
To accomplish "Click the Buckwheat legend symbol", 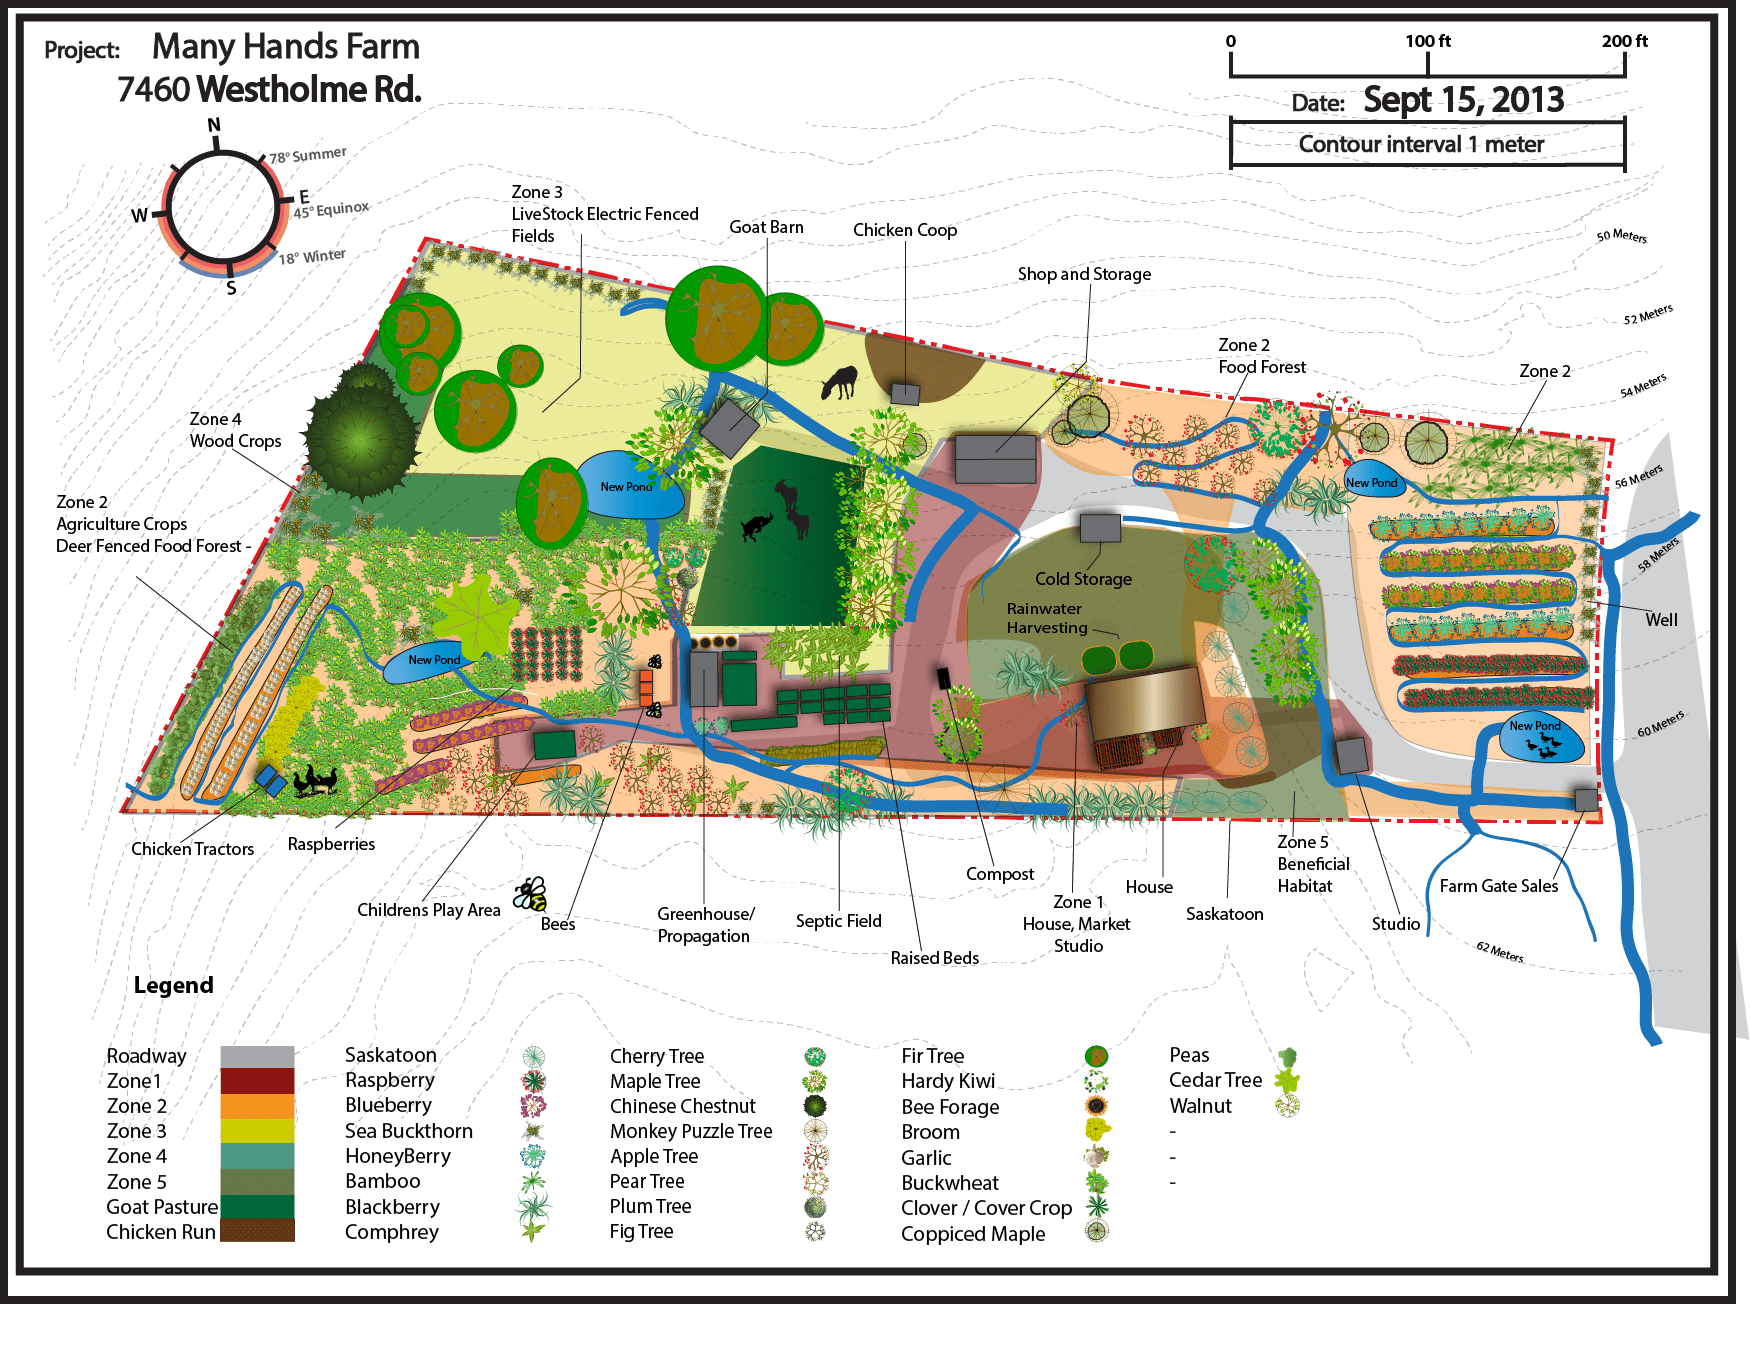I will point(1097,1182).
